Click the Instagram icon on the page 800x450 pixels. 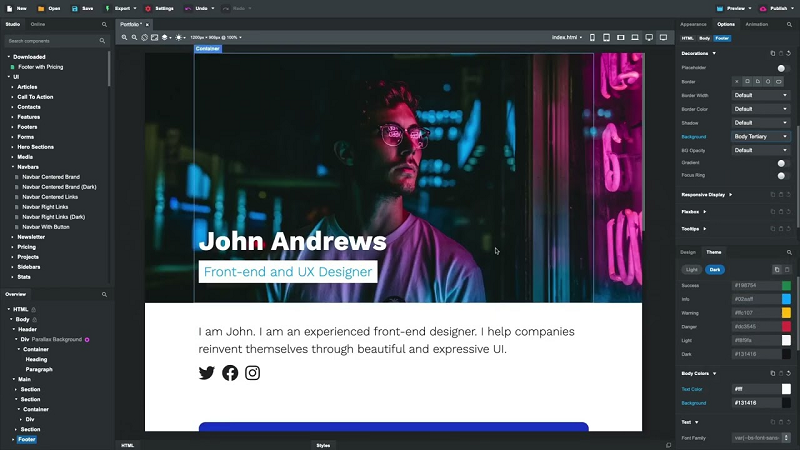coord(253,373)
